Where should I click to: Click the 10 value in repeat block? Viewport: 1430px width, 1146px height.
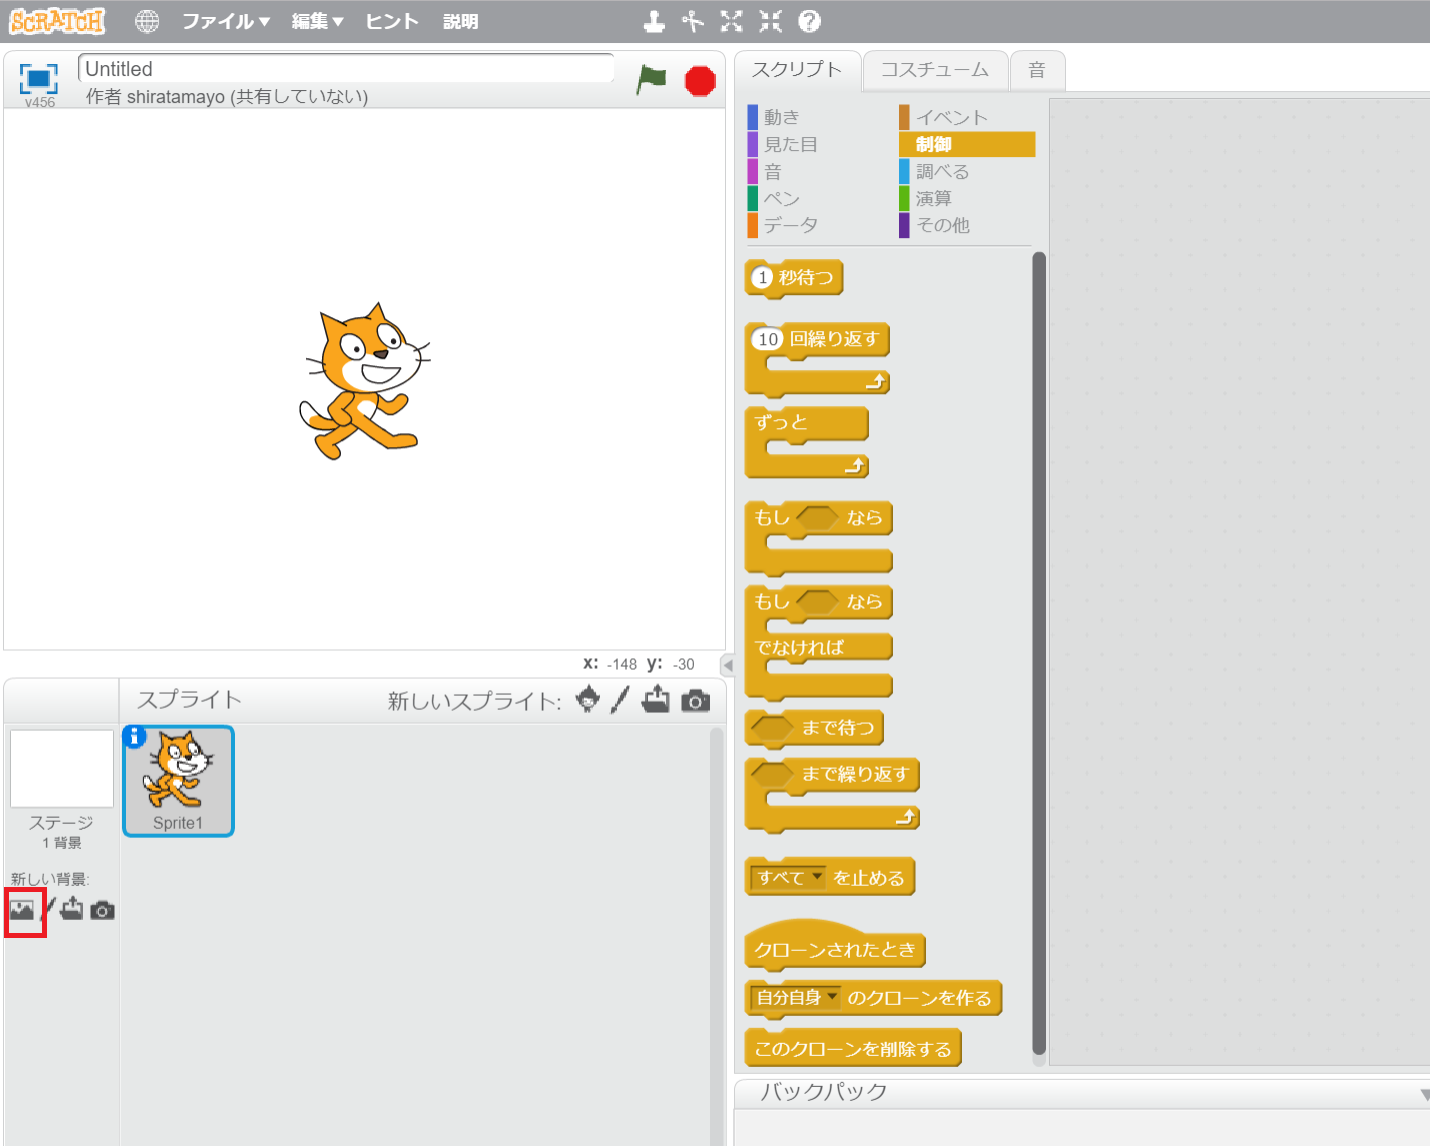(x=768, y=339)
